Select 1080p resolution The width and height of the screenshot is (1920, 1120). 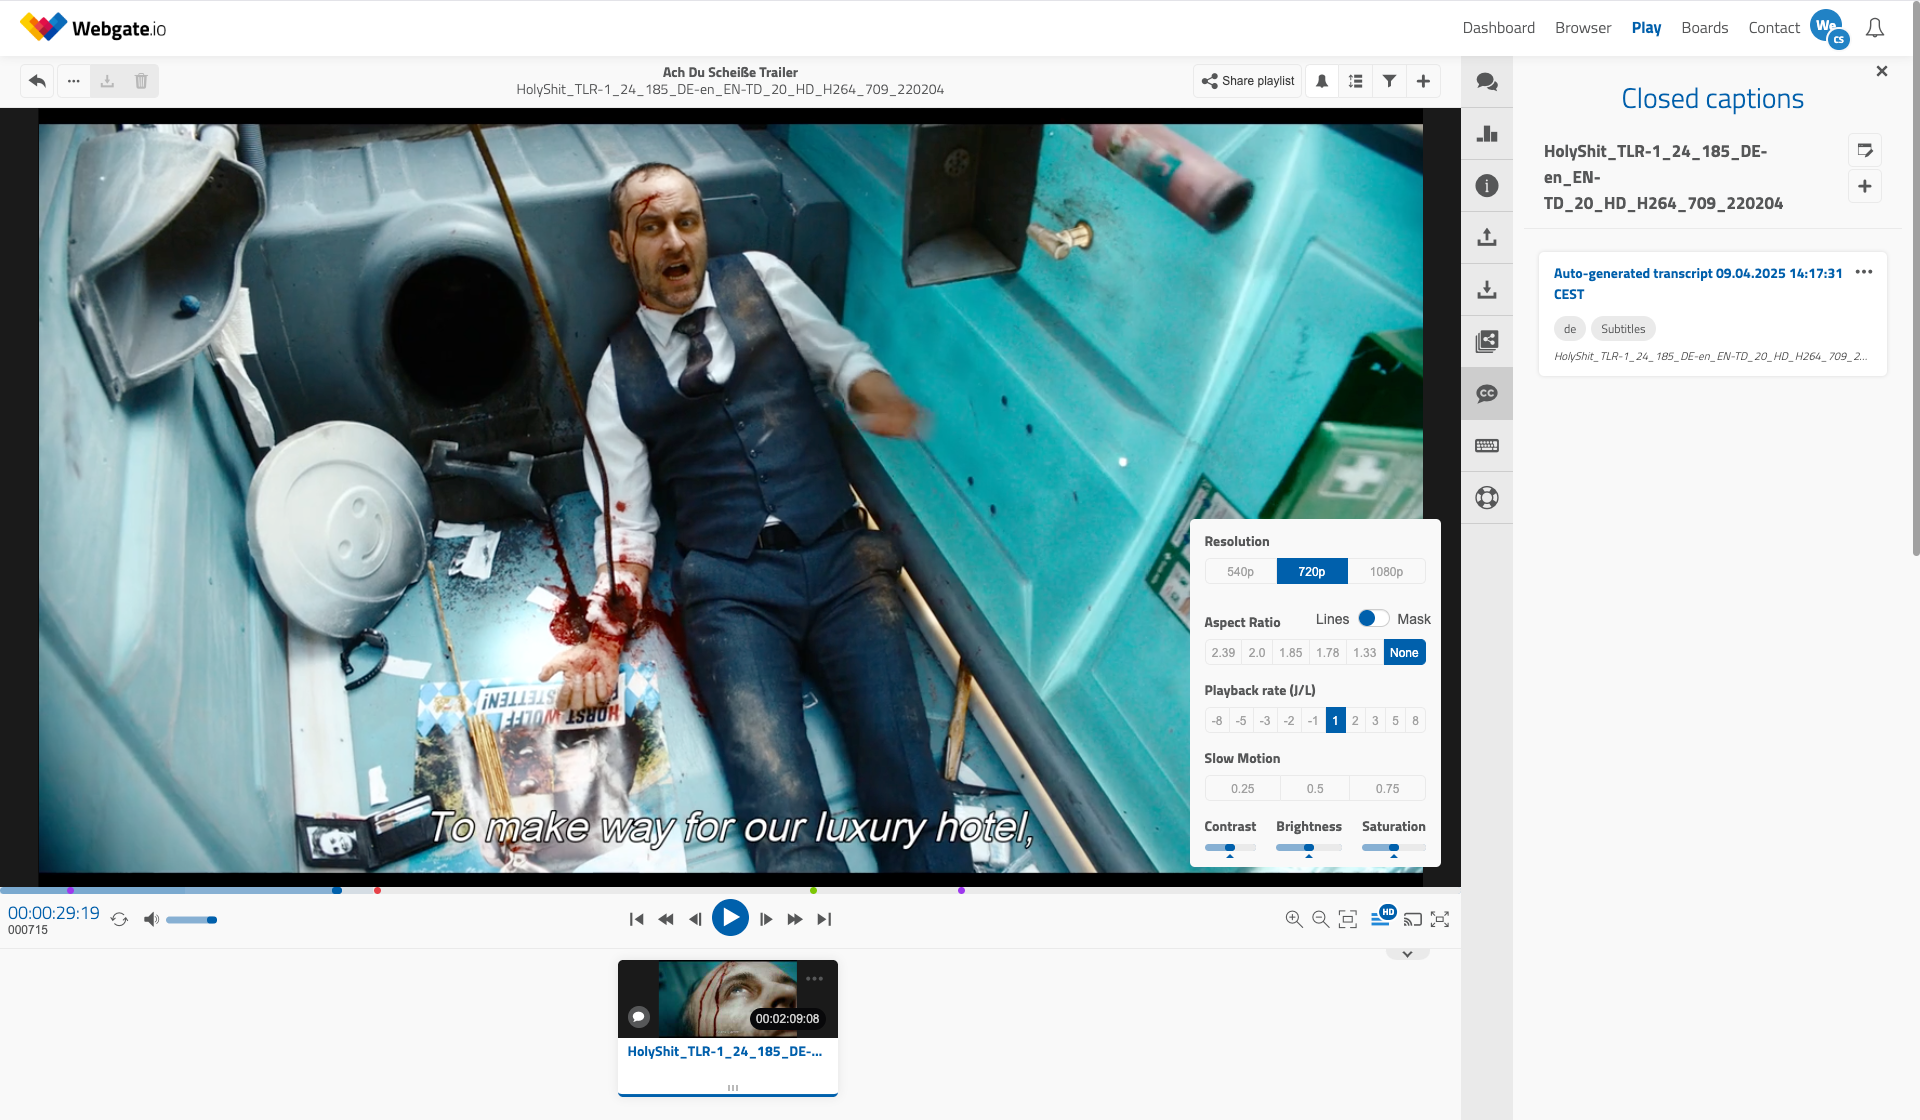click(x=1386, y=571)
